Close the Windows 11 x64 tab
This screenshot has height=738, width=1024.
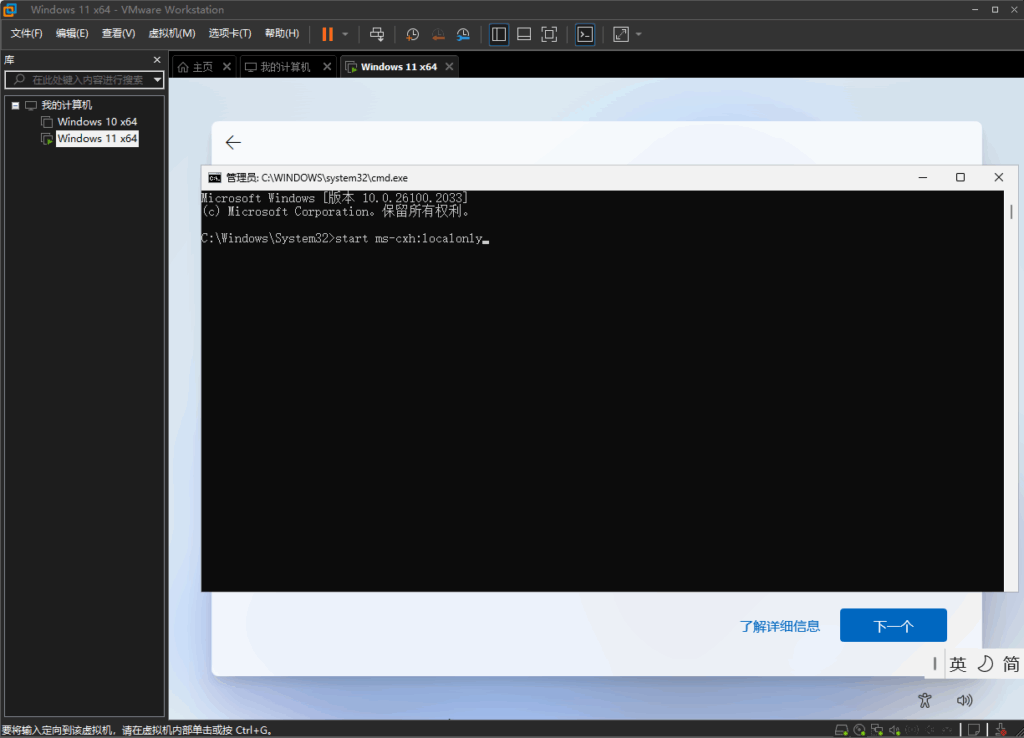(x=449, y=67)
